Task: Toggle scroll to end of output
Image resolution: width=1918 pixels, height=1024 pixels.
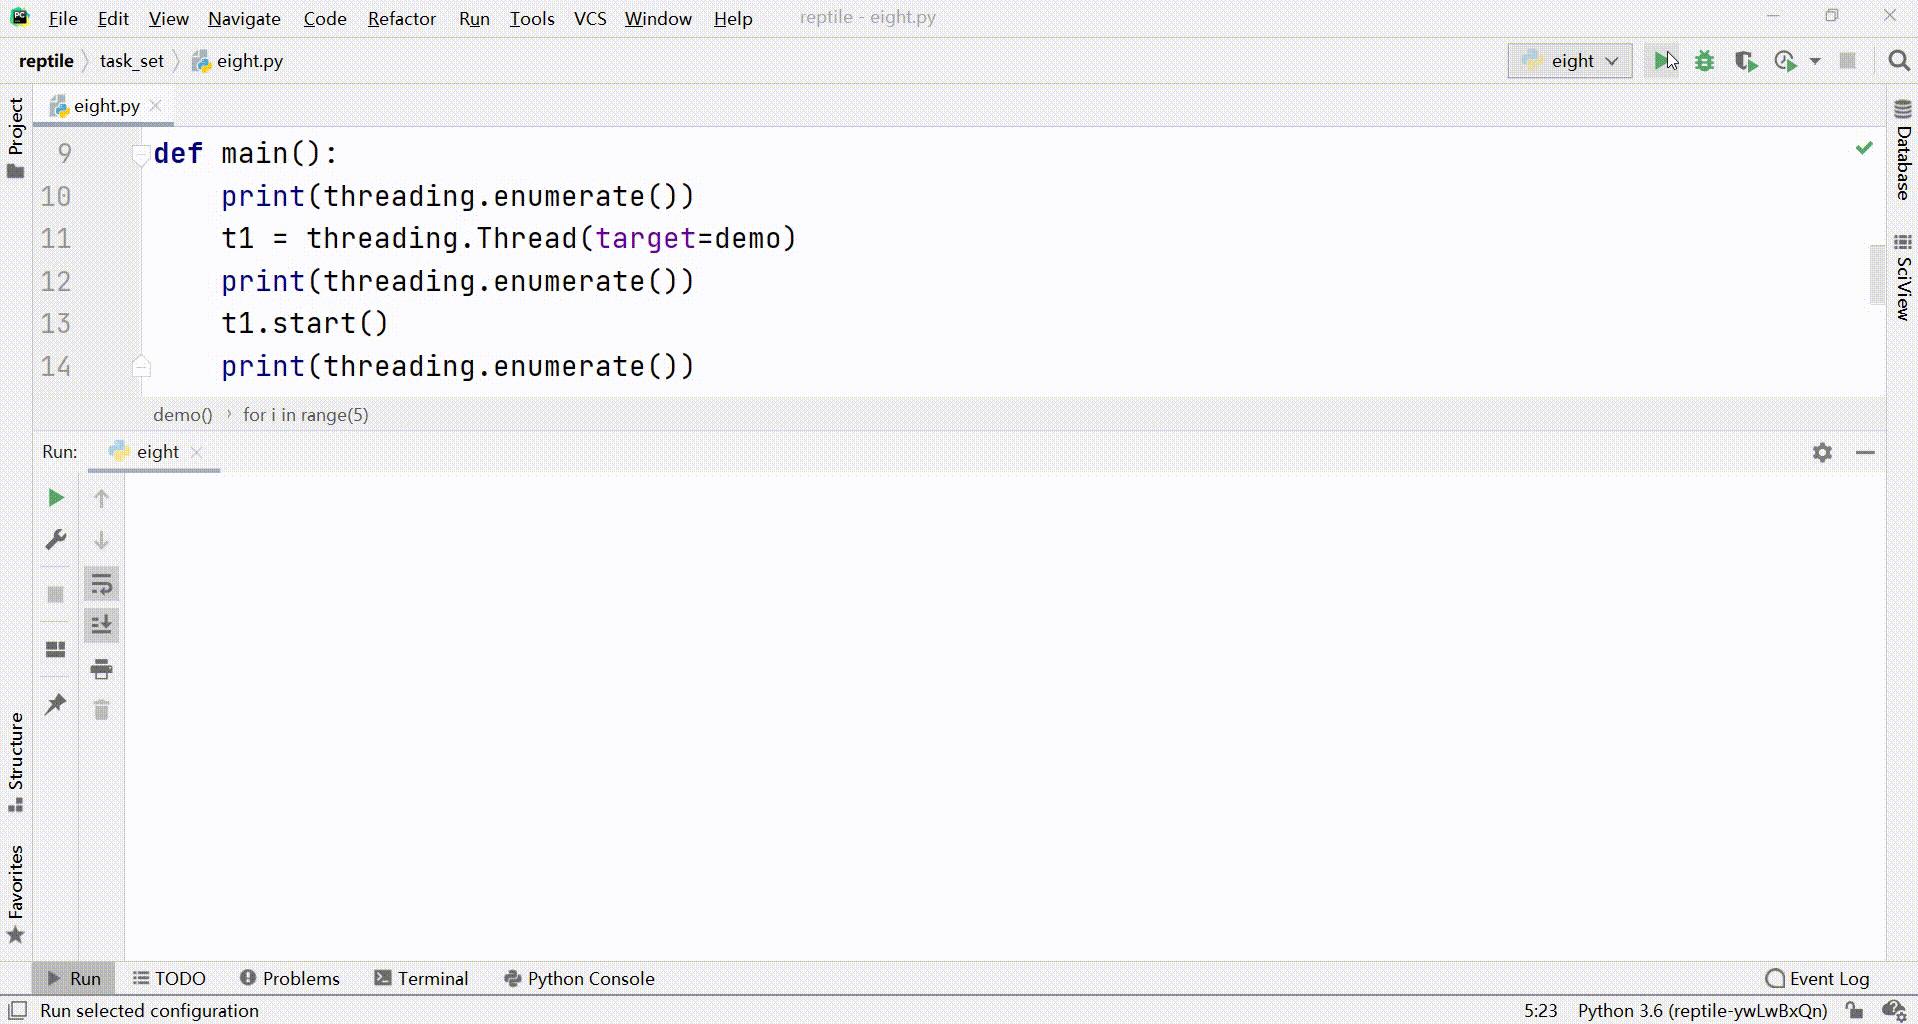Action: click(101, 625)
